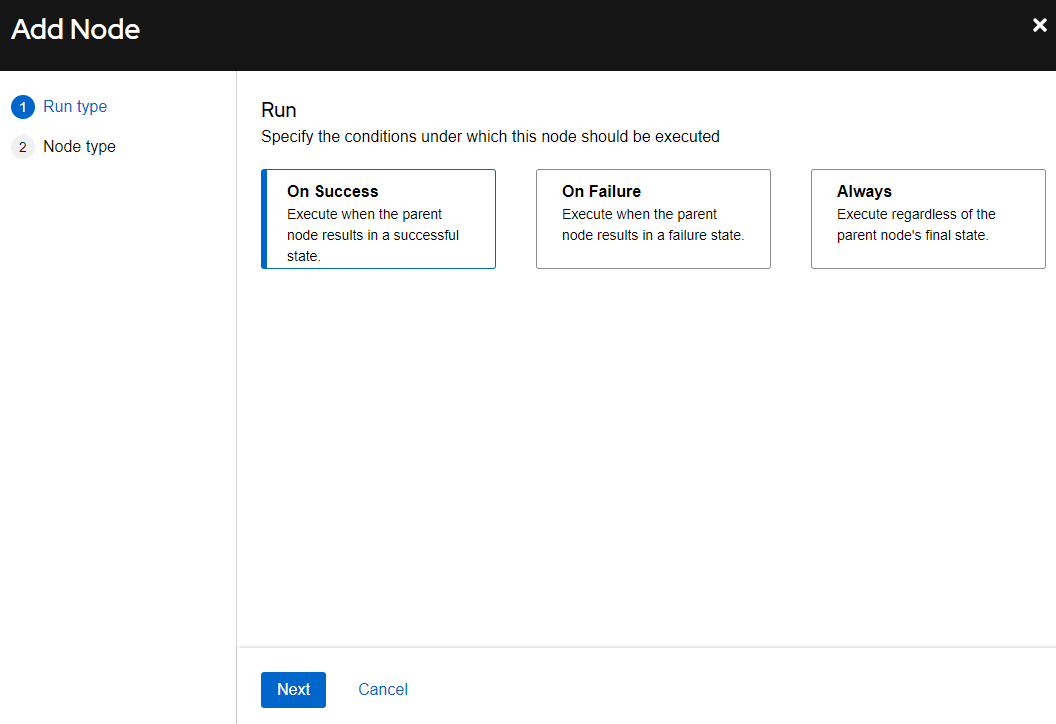Click the bold "On Failure" card title
1056x724 pixels.
[601, 191]
